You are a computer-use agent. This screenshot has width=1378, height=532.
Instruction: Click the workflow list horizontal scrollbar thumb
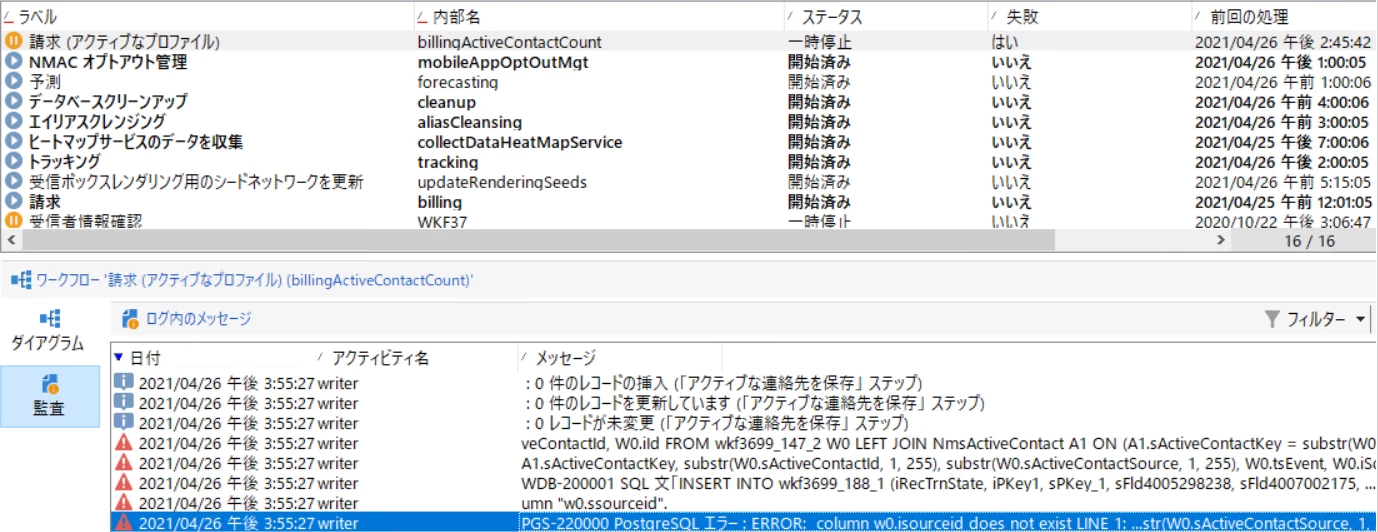[x=538, y=241]
